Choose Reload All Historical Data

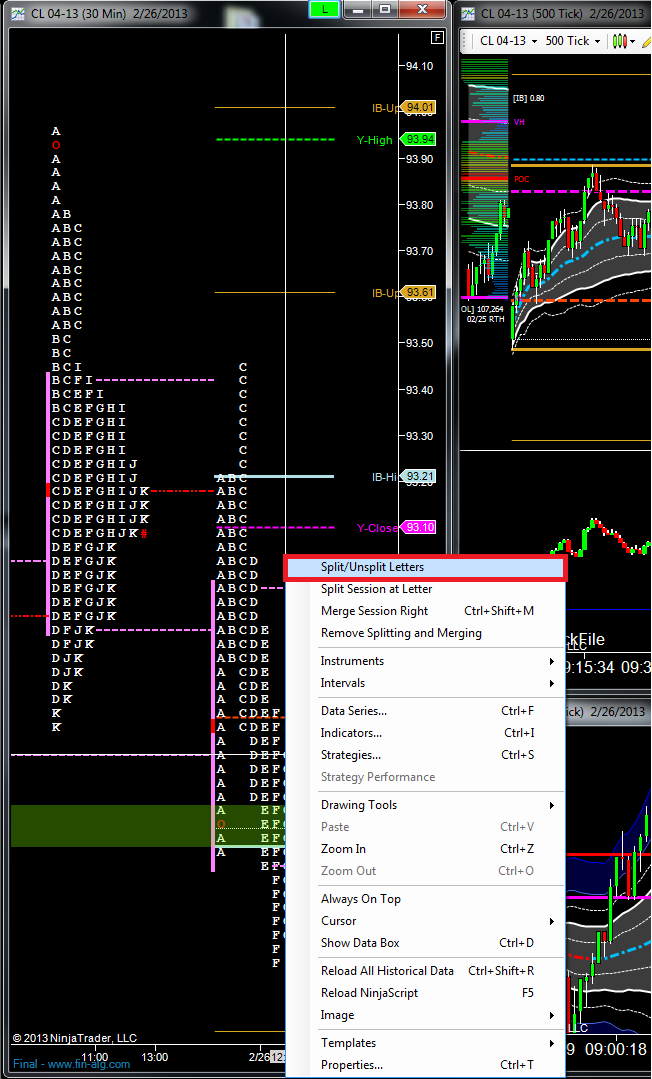(425, 971)
